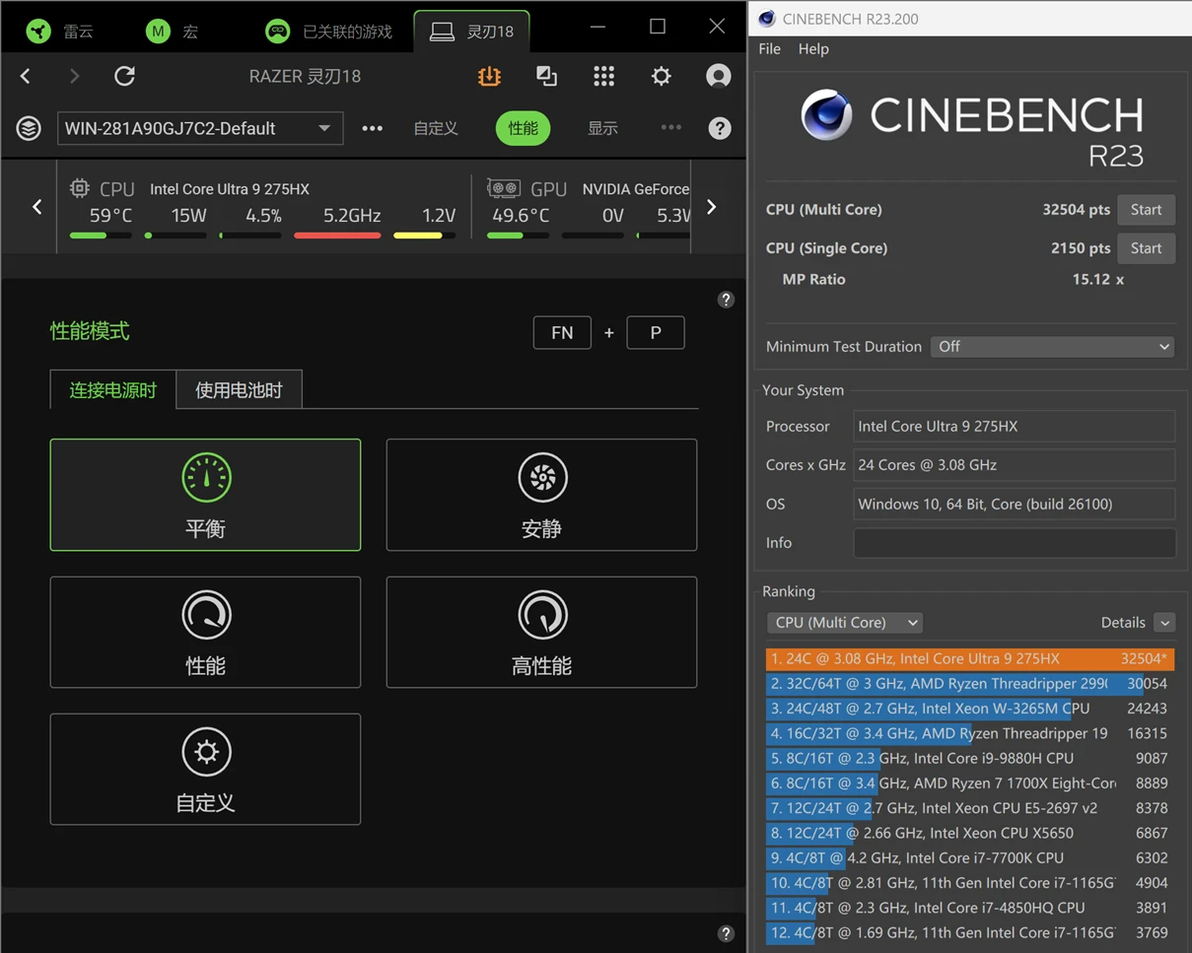
Task: Choose the 高性能 high performance card
Action: 541,632
